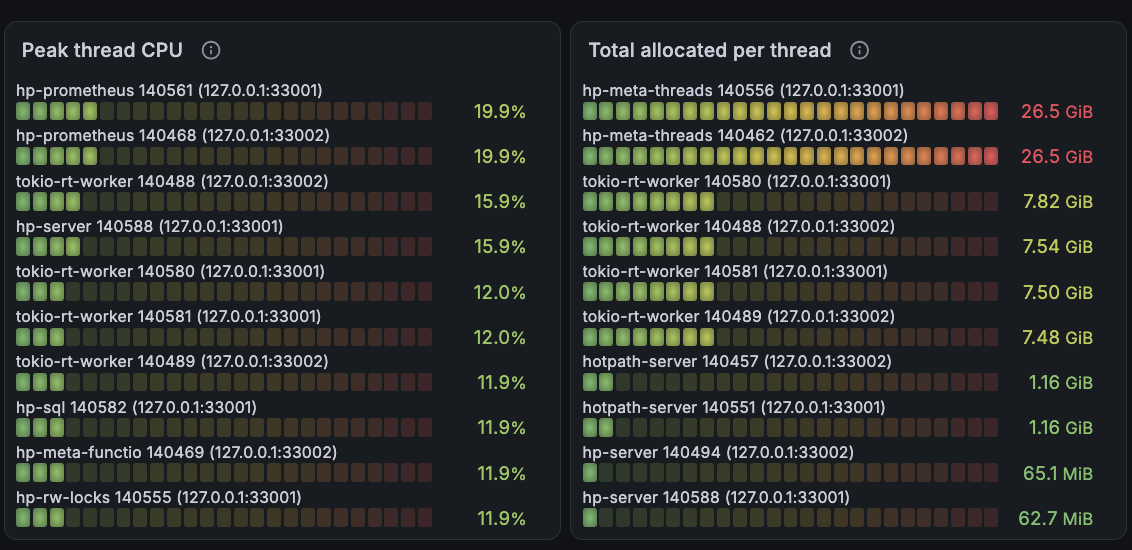Click tokio-rt-worker 140489 label in allocated panel

pyautogui.click(x=739, y=316)
